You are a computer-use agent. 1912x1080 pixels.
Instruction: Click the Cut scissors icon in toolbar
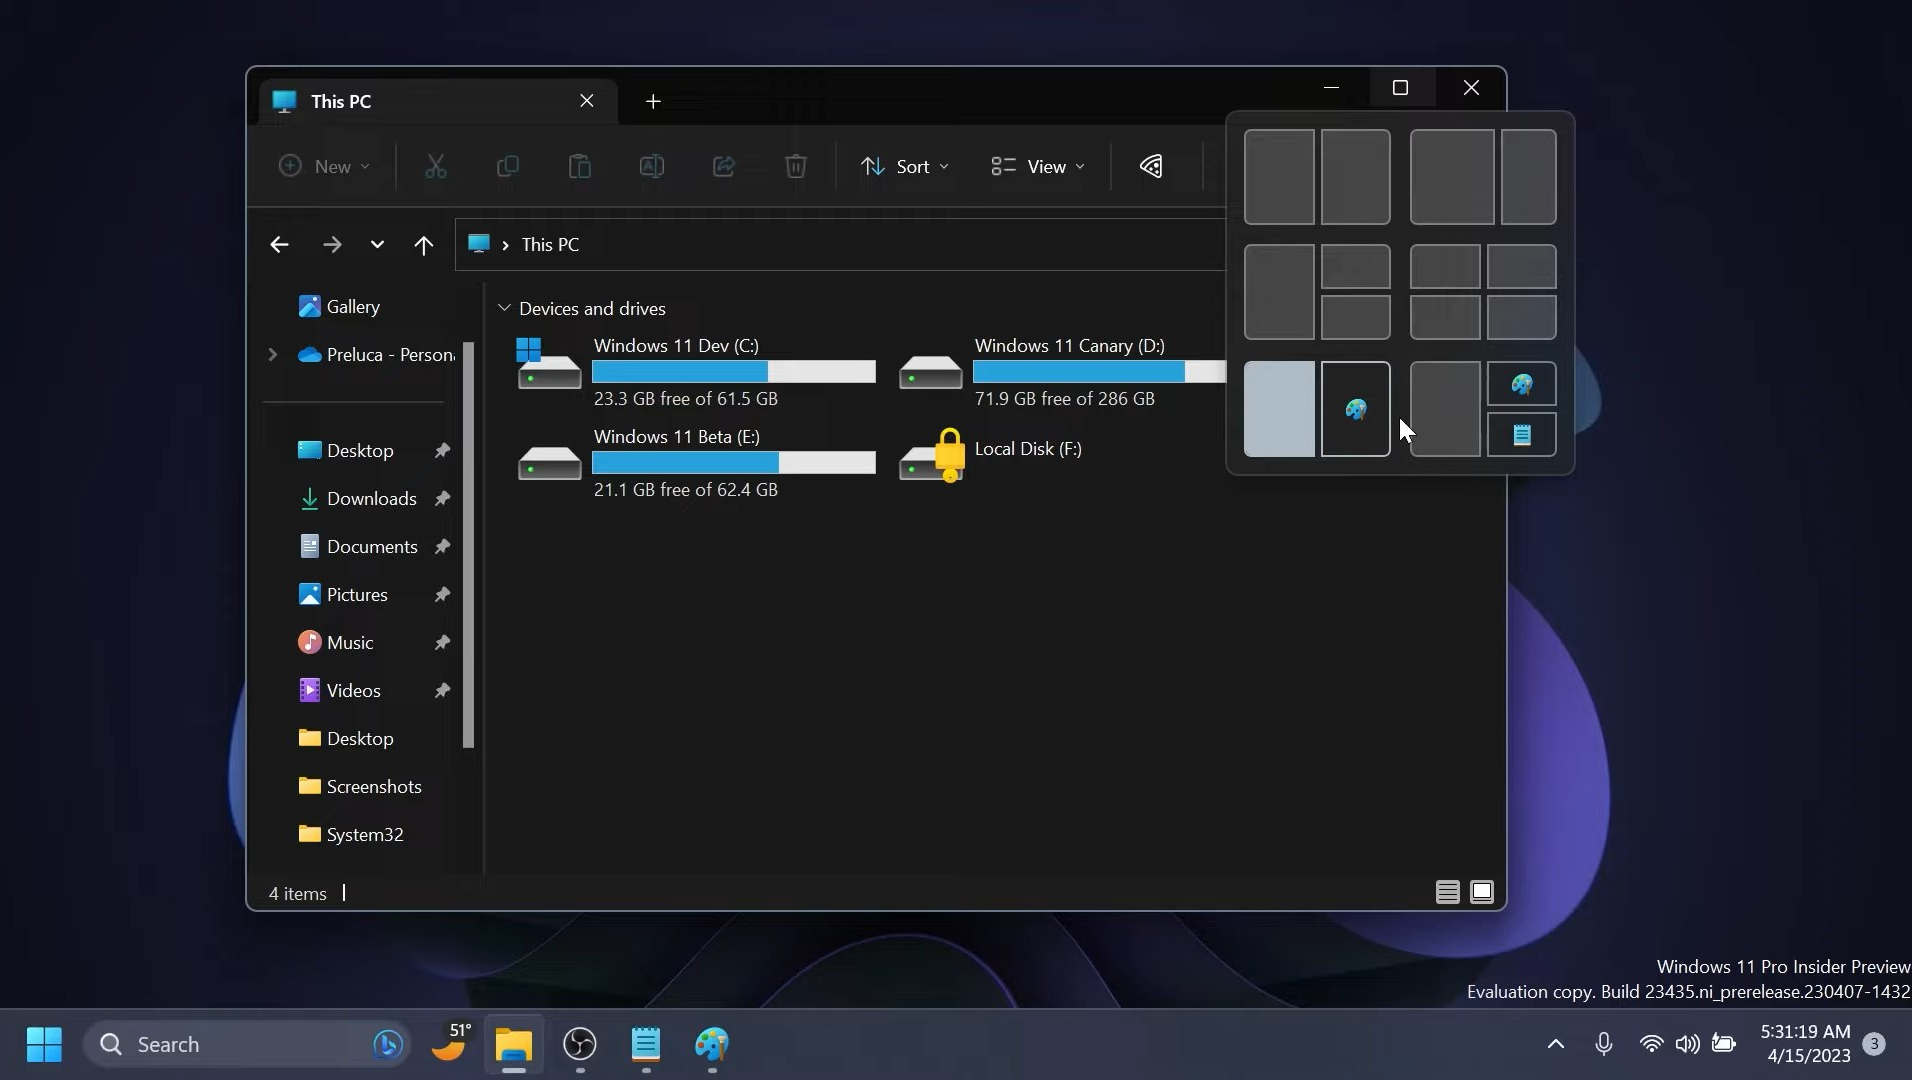point(435,166)
